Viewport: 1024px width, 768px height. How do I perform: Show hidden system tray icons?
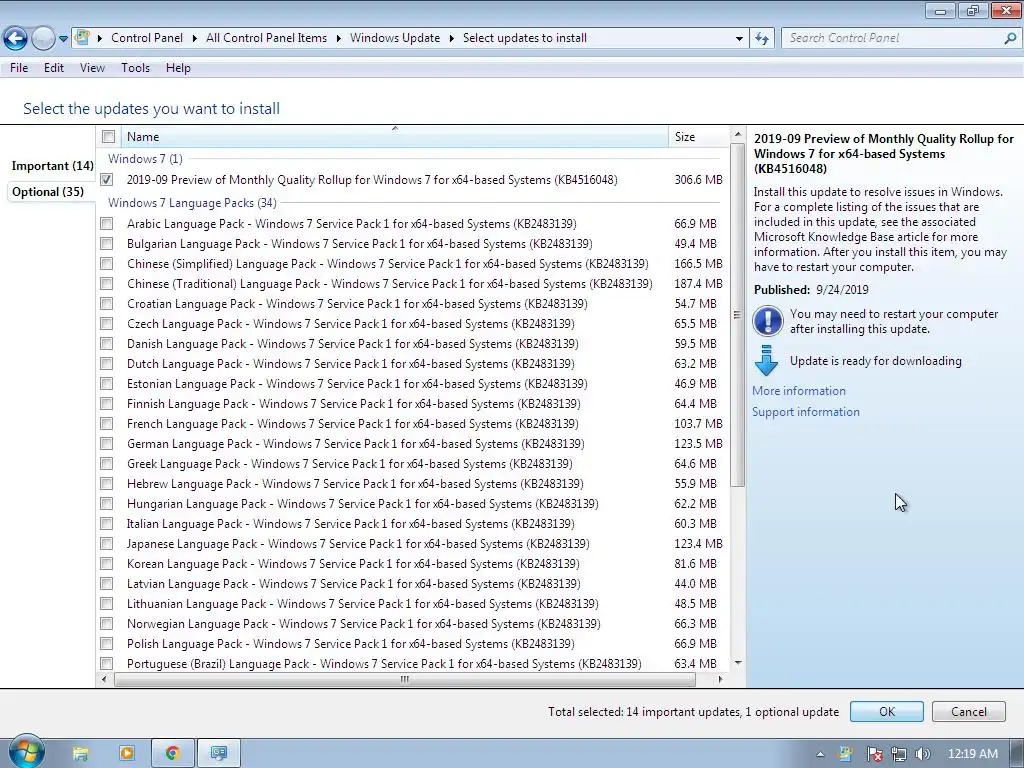coord(820,754)
